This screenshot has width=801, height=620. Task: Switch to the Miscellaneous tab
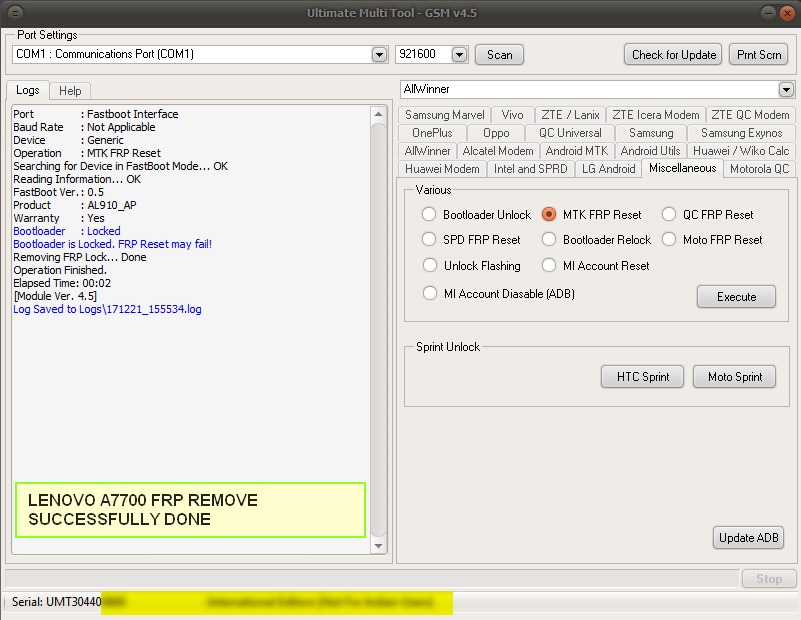click(682, 168)
